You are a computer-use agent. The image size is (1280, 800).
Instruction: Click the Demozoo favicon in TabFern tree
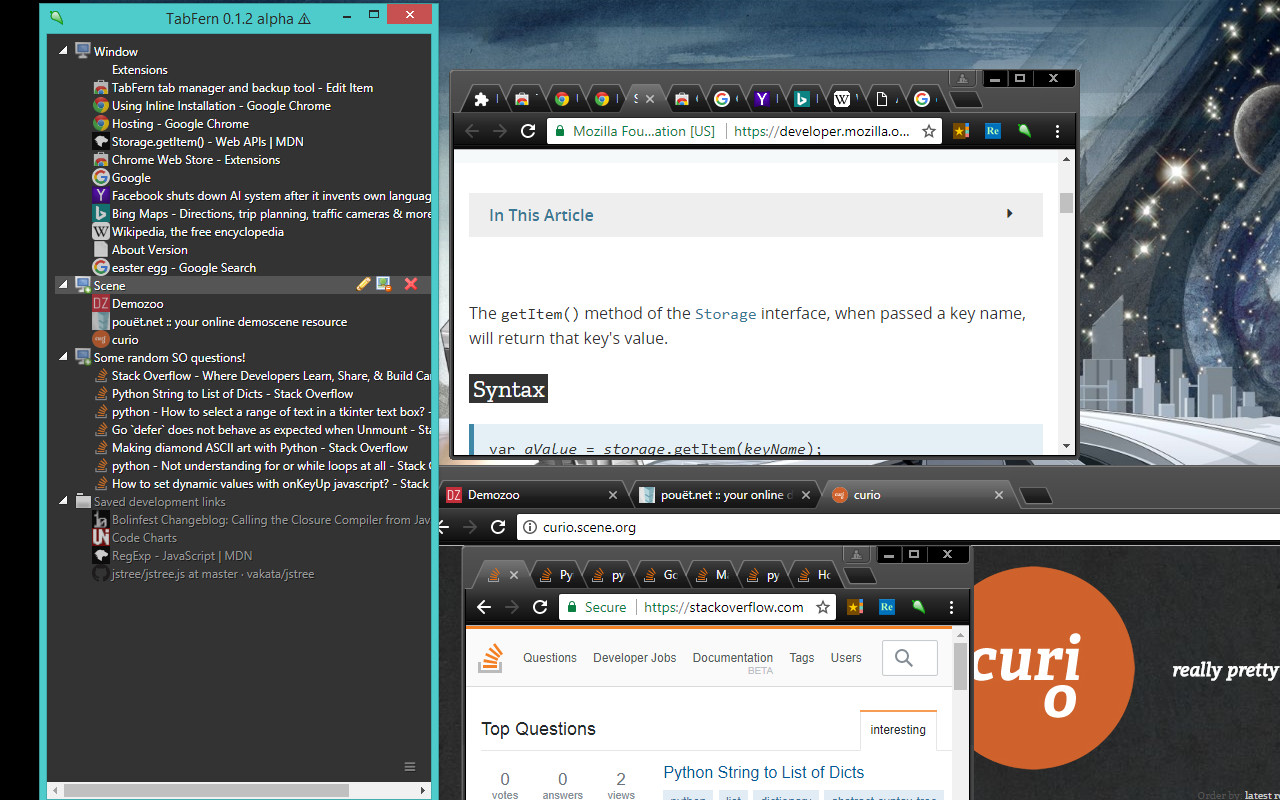click(x=100, y=303)
